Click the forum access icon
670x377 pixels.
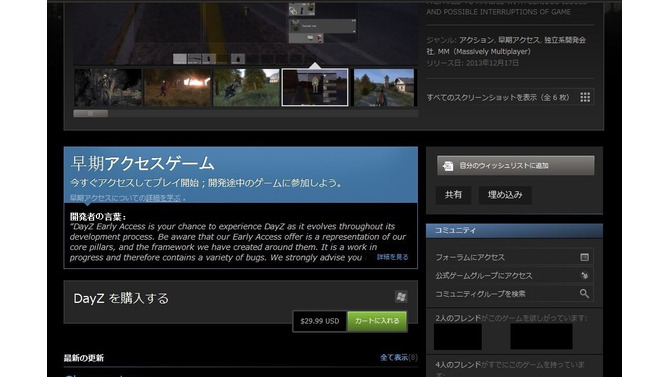[x=584, y=257]
